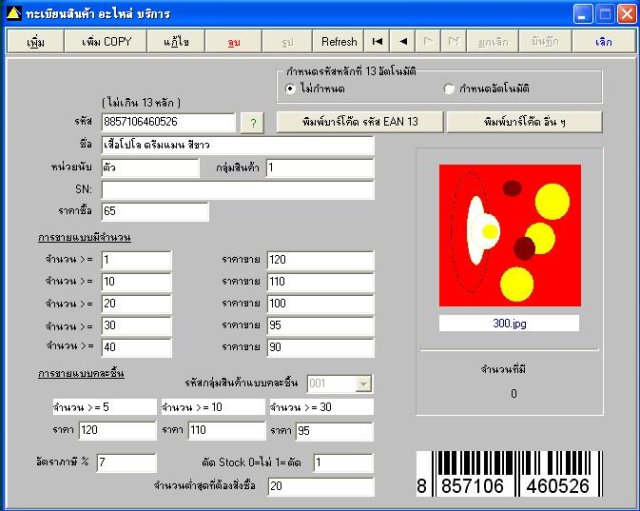
Task: Click the red product image thumbnail
Action: pos(510,236)
